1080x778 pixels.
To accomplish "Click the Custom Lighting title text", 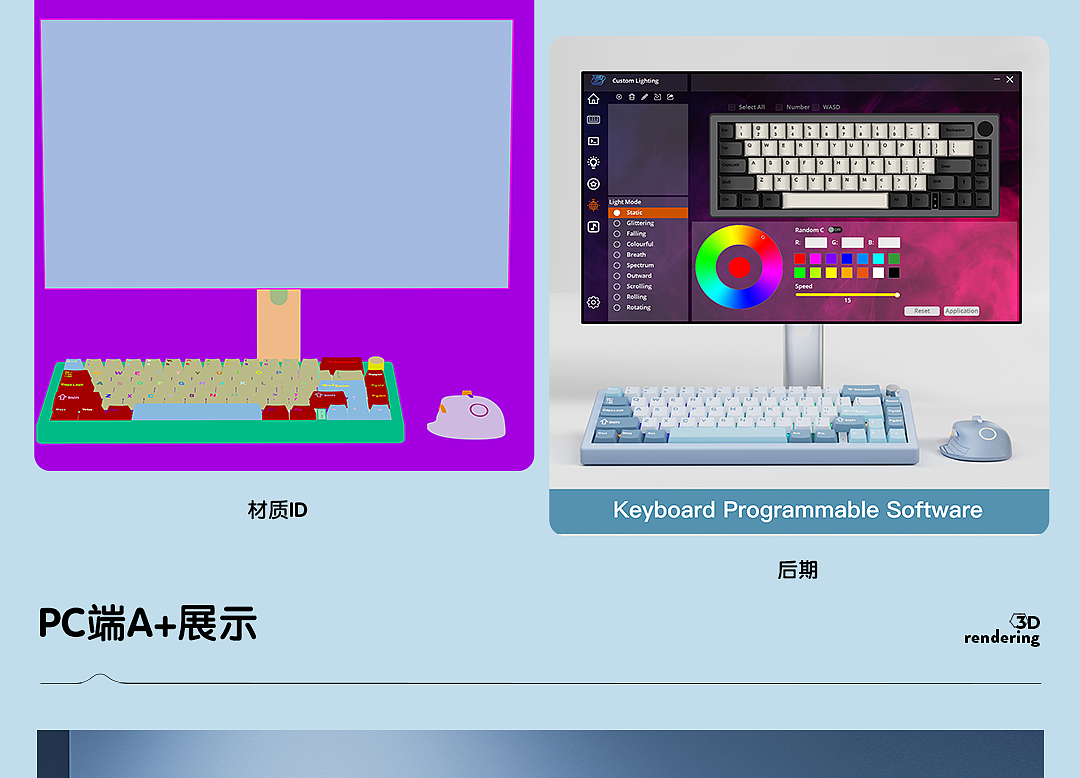I will click(x=636, y=81).
